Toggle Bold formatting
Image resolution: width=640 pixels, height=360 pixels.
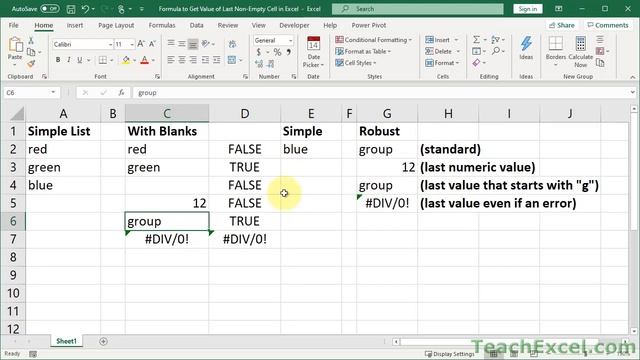tap(58, 60)
